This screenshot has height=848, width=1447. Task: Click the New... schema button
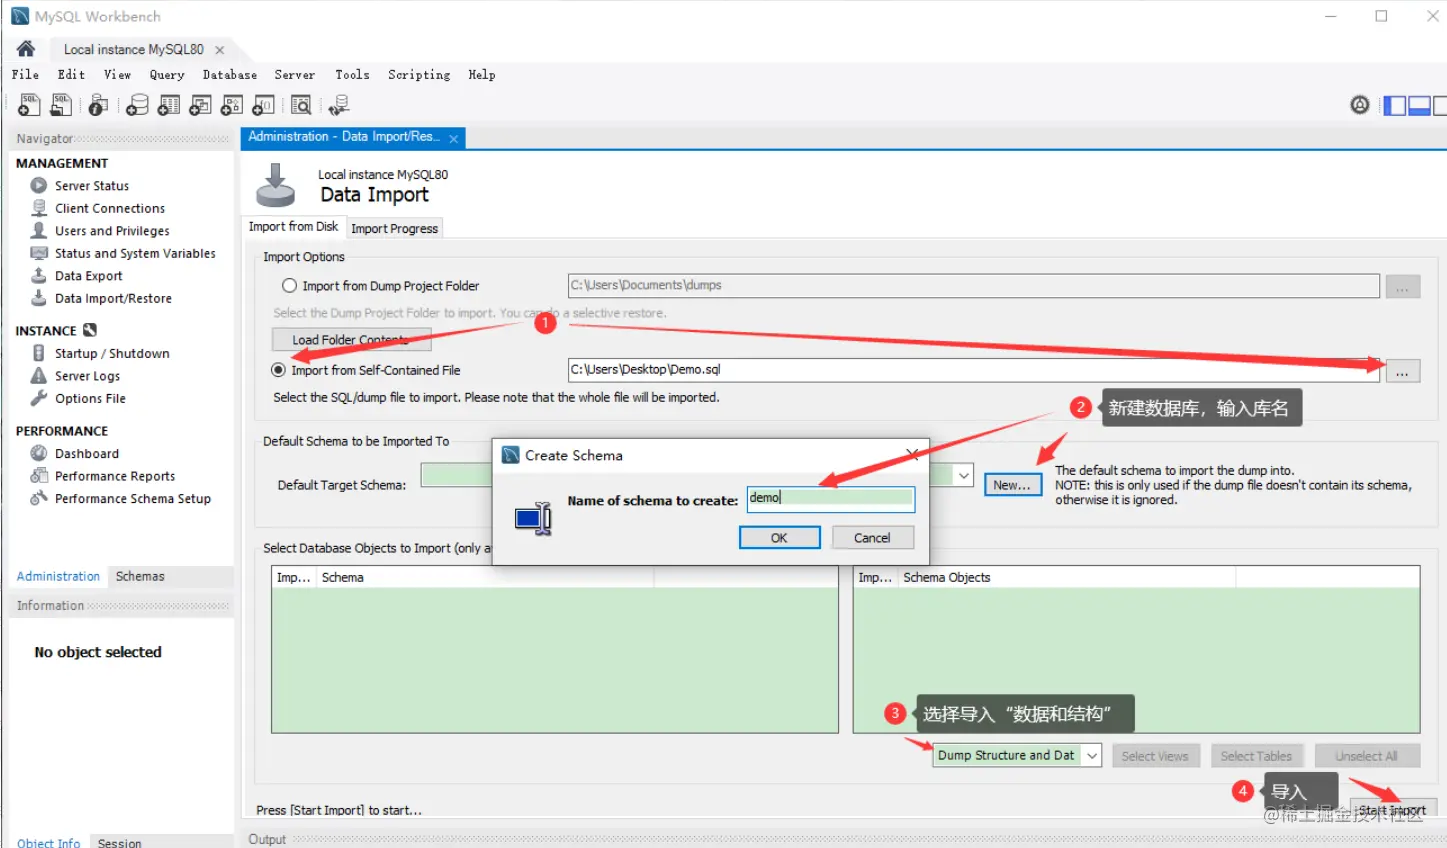coord(1012,485)
